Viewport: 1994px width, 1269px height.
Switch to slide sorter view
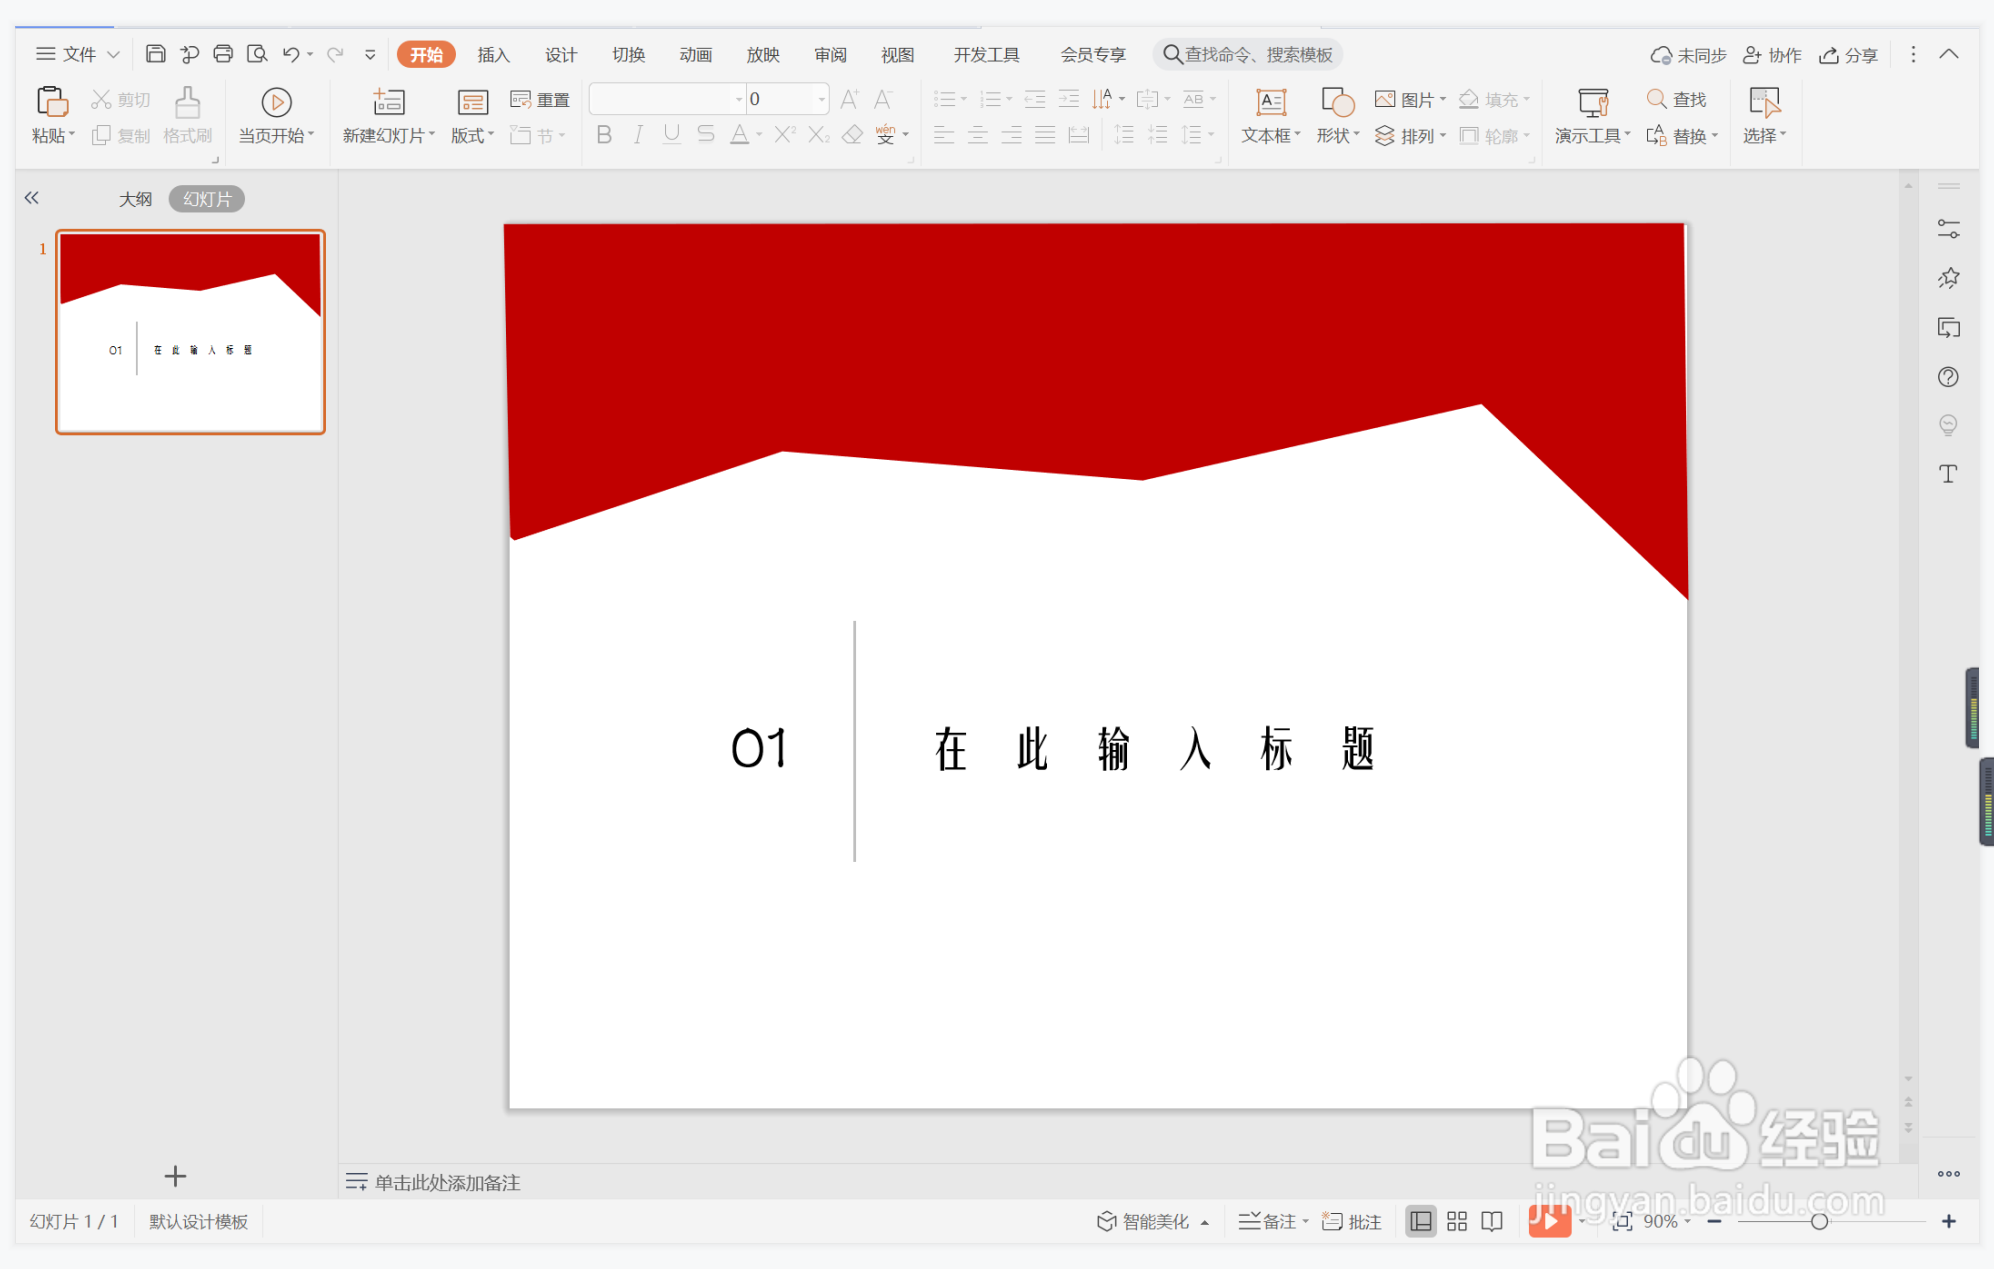click(1457, 1221)
